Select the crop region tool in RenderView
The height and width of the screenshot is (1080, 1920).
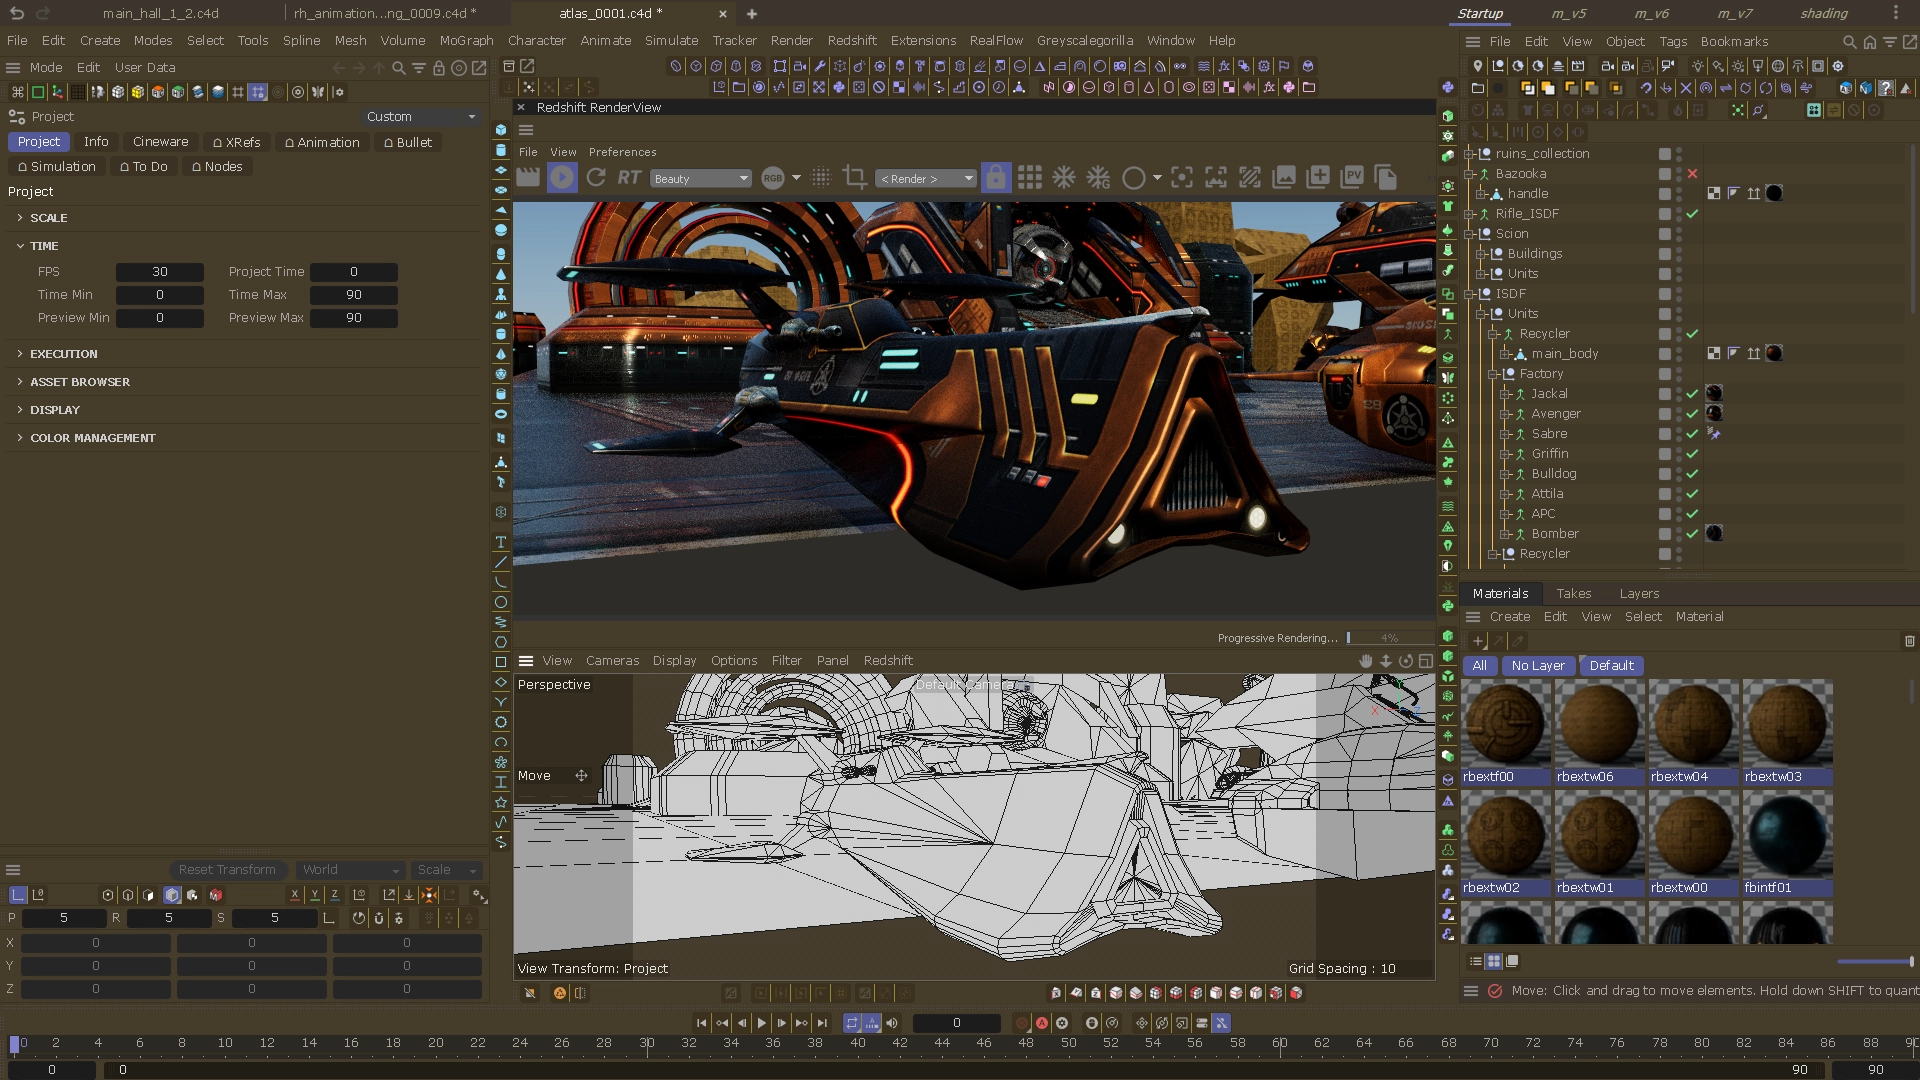[855, 178]
